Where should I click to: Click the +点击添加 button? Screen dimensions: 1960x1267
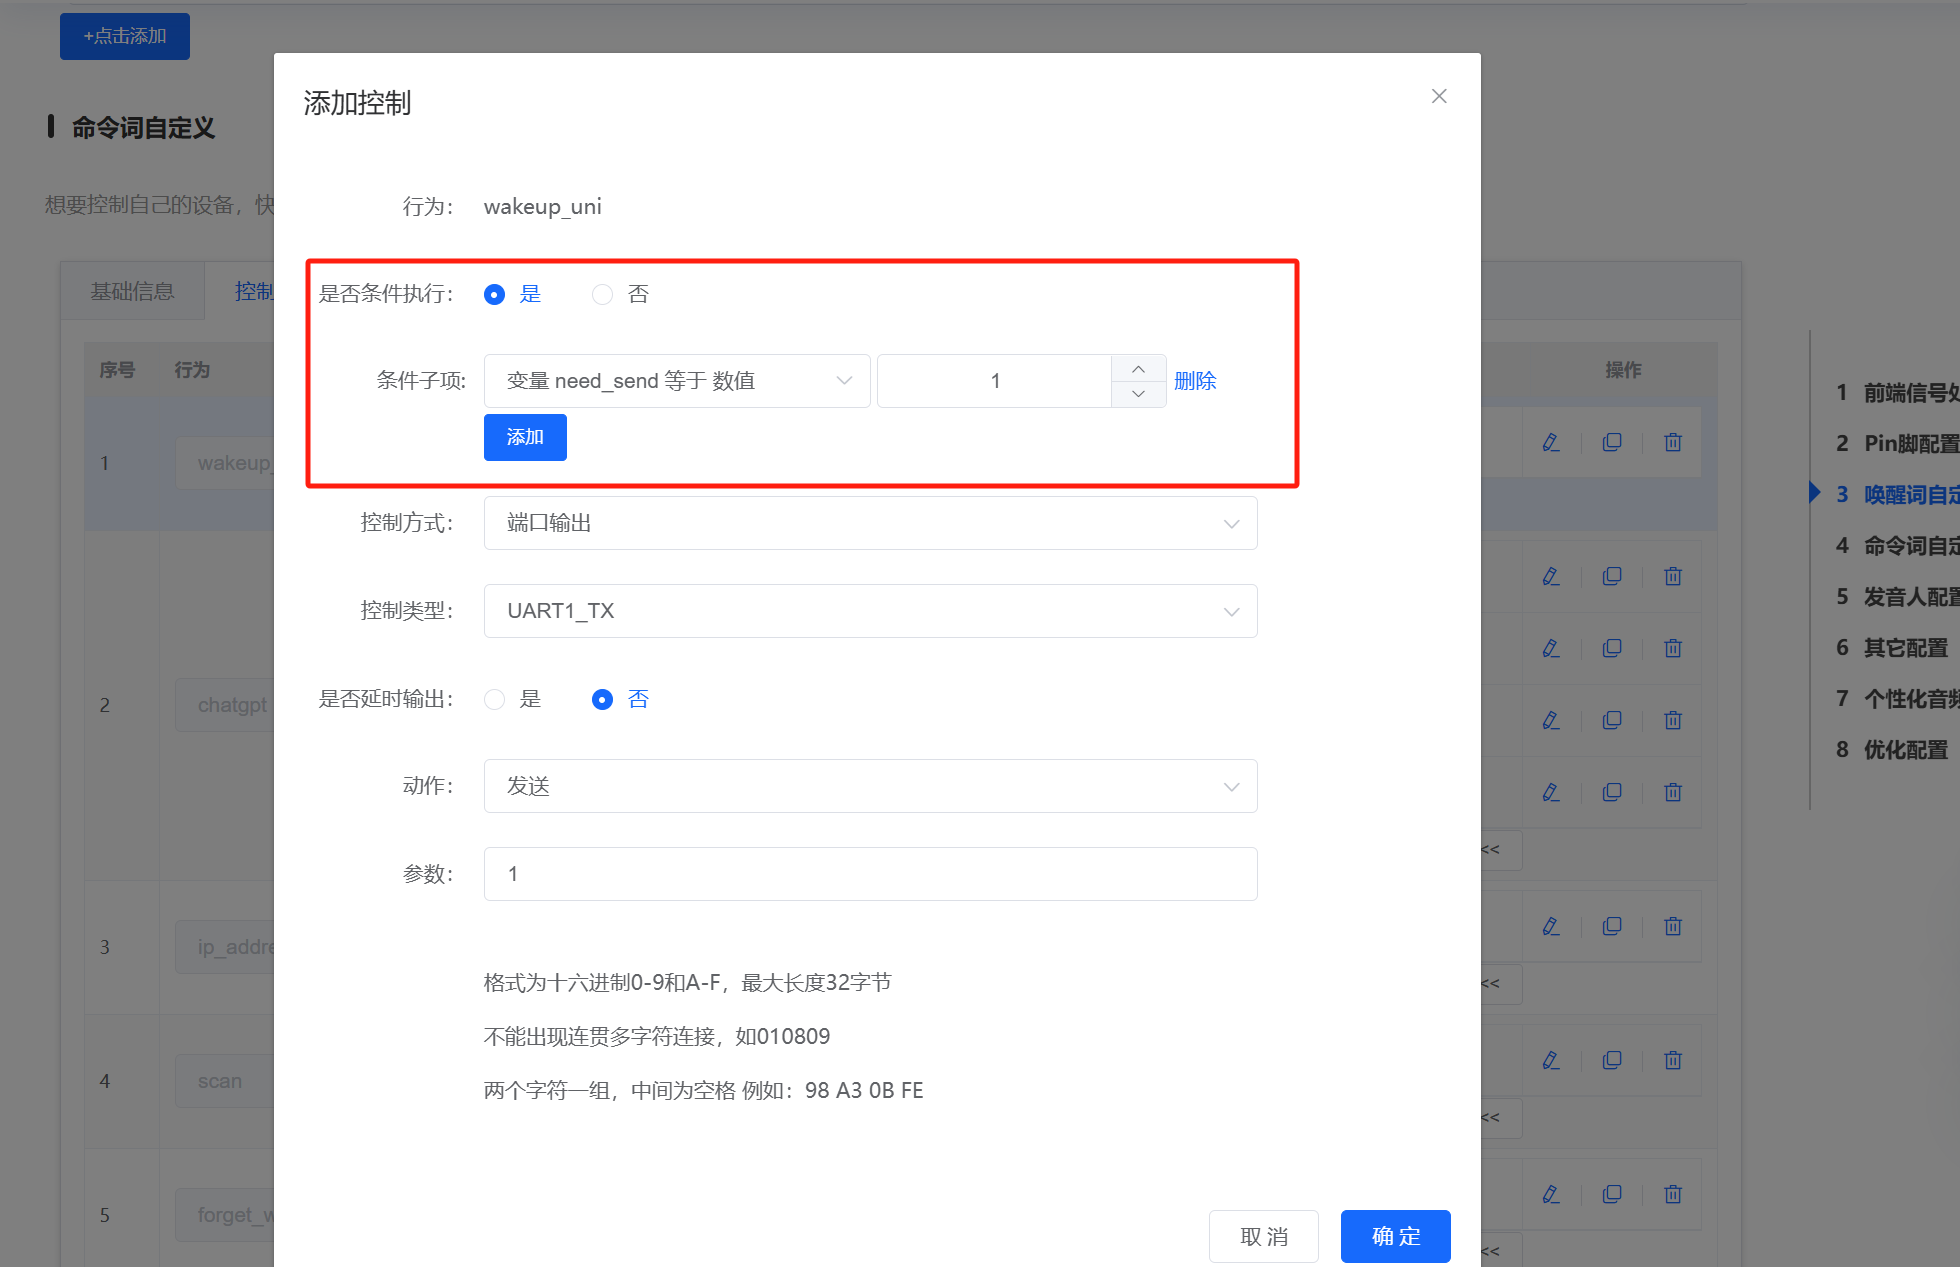tap(125, 36)
